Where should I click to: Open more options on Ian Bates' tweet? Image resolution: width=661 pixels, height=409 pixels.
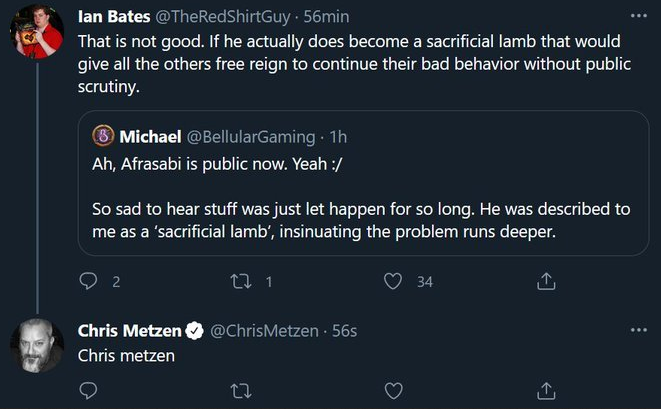(x=639, y=17)
